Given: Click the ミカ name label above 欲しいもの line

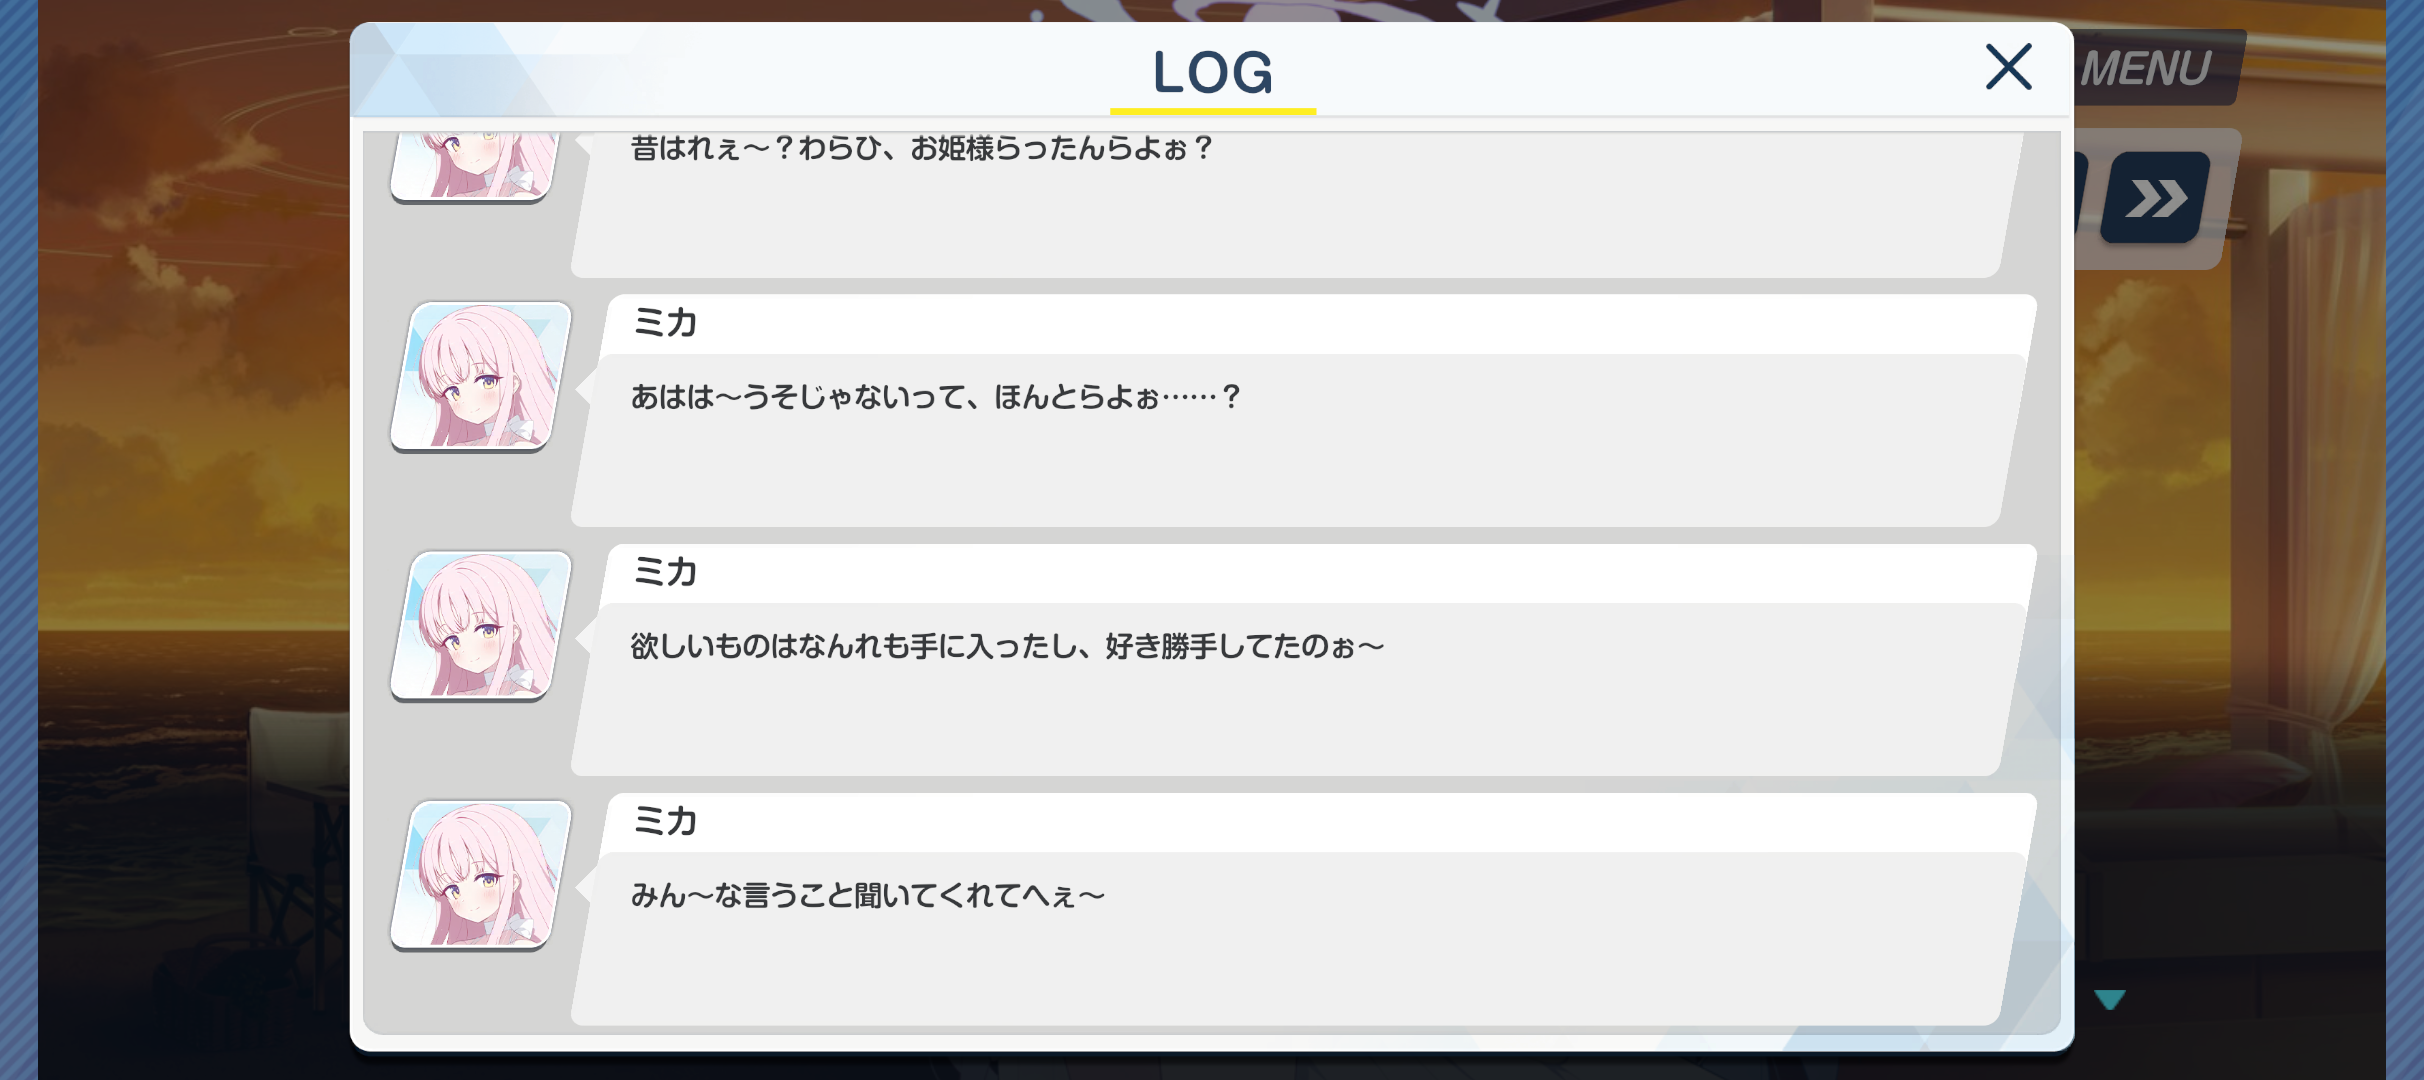Looking at the screenshot, I should [665, 572].
